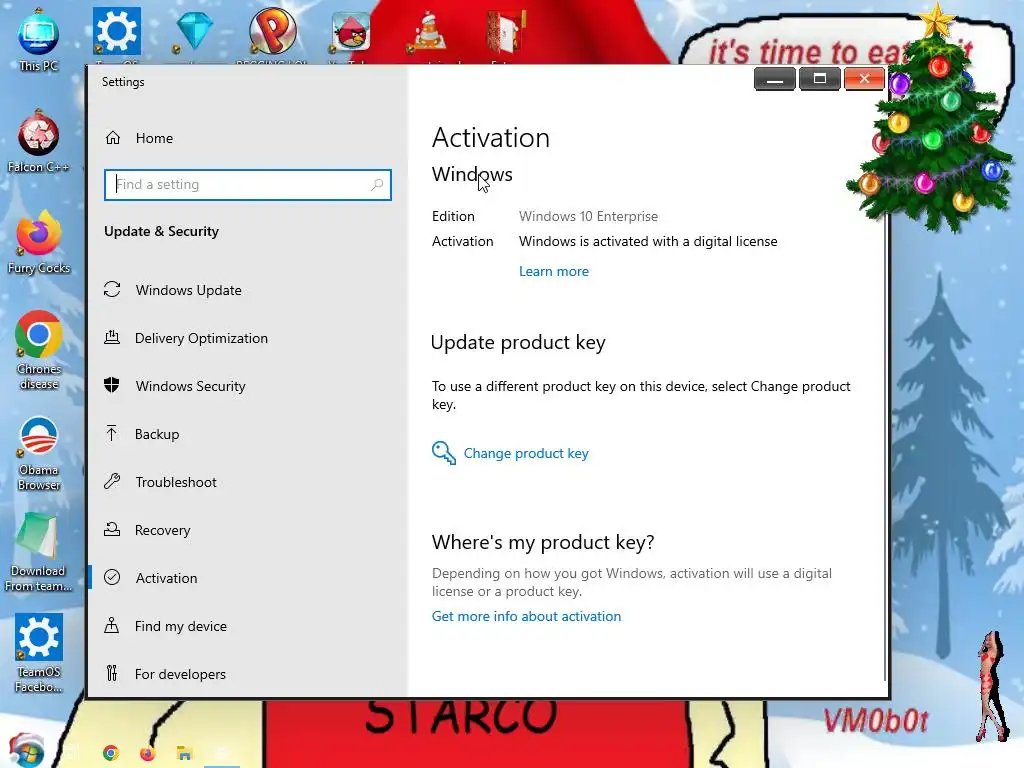The image size is (1024, 768).
Task: Maximize the Settings window
Action: (820, 79)
